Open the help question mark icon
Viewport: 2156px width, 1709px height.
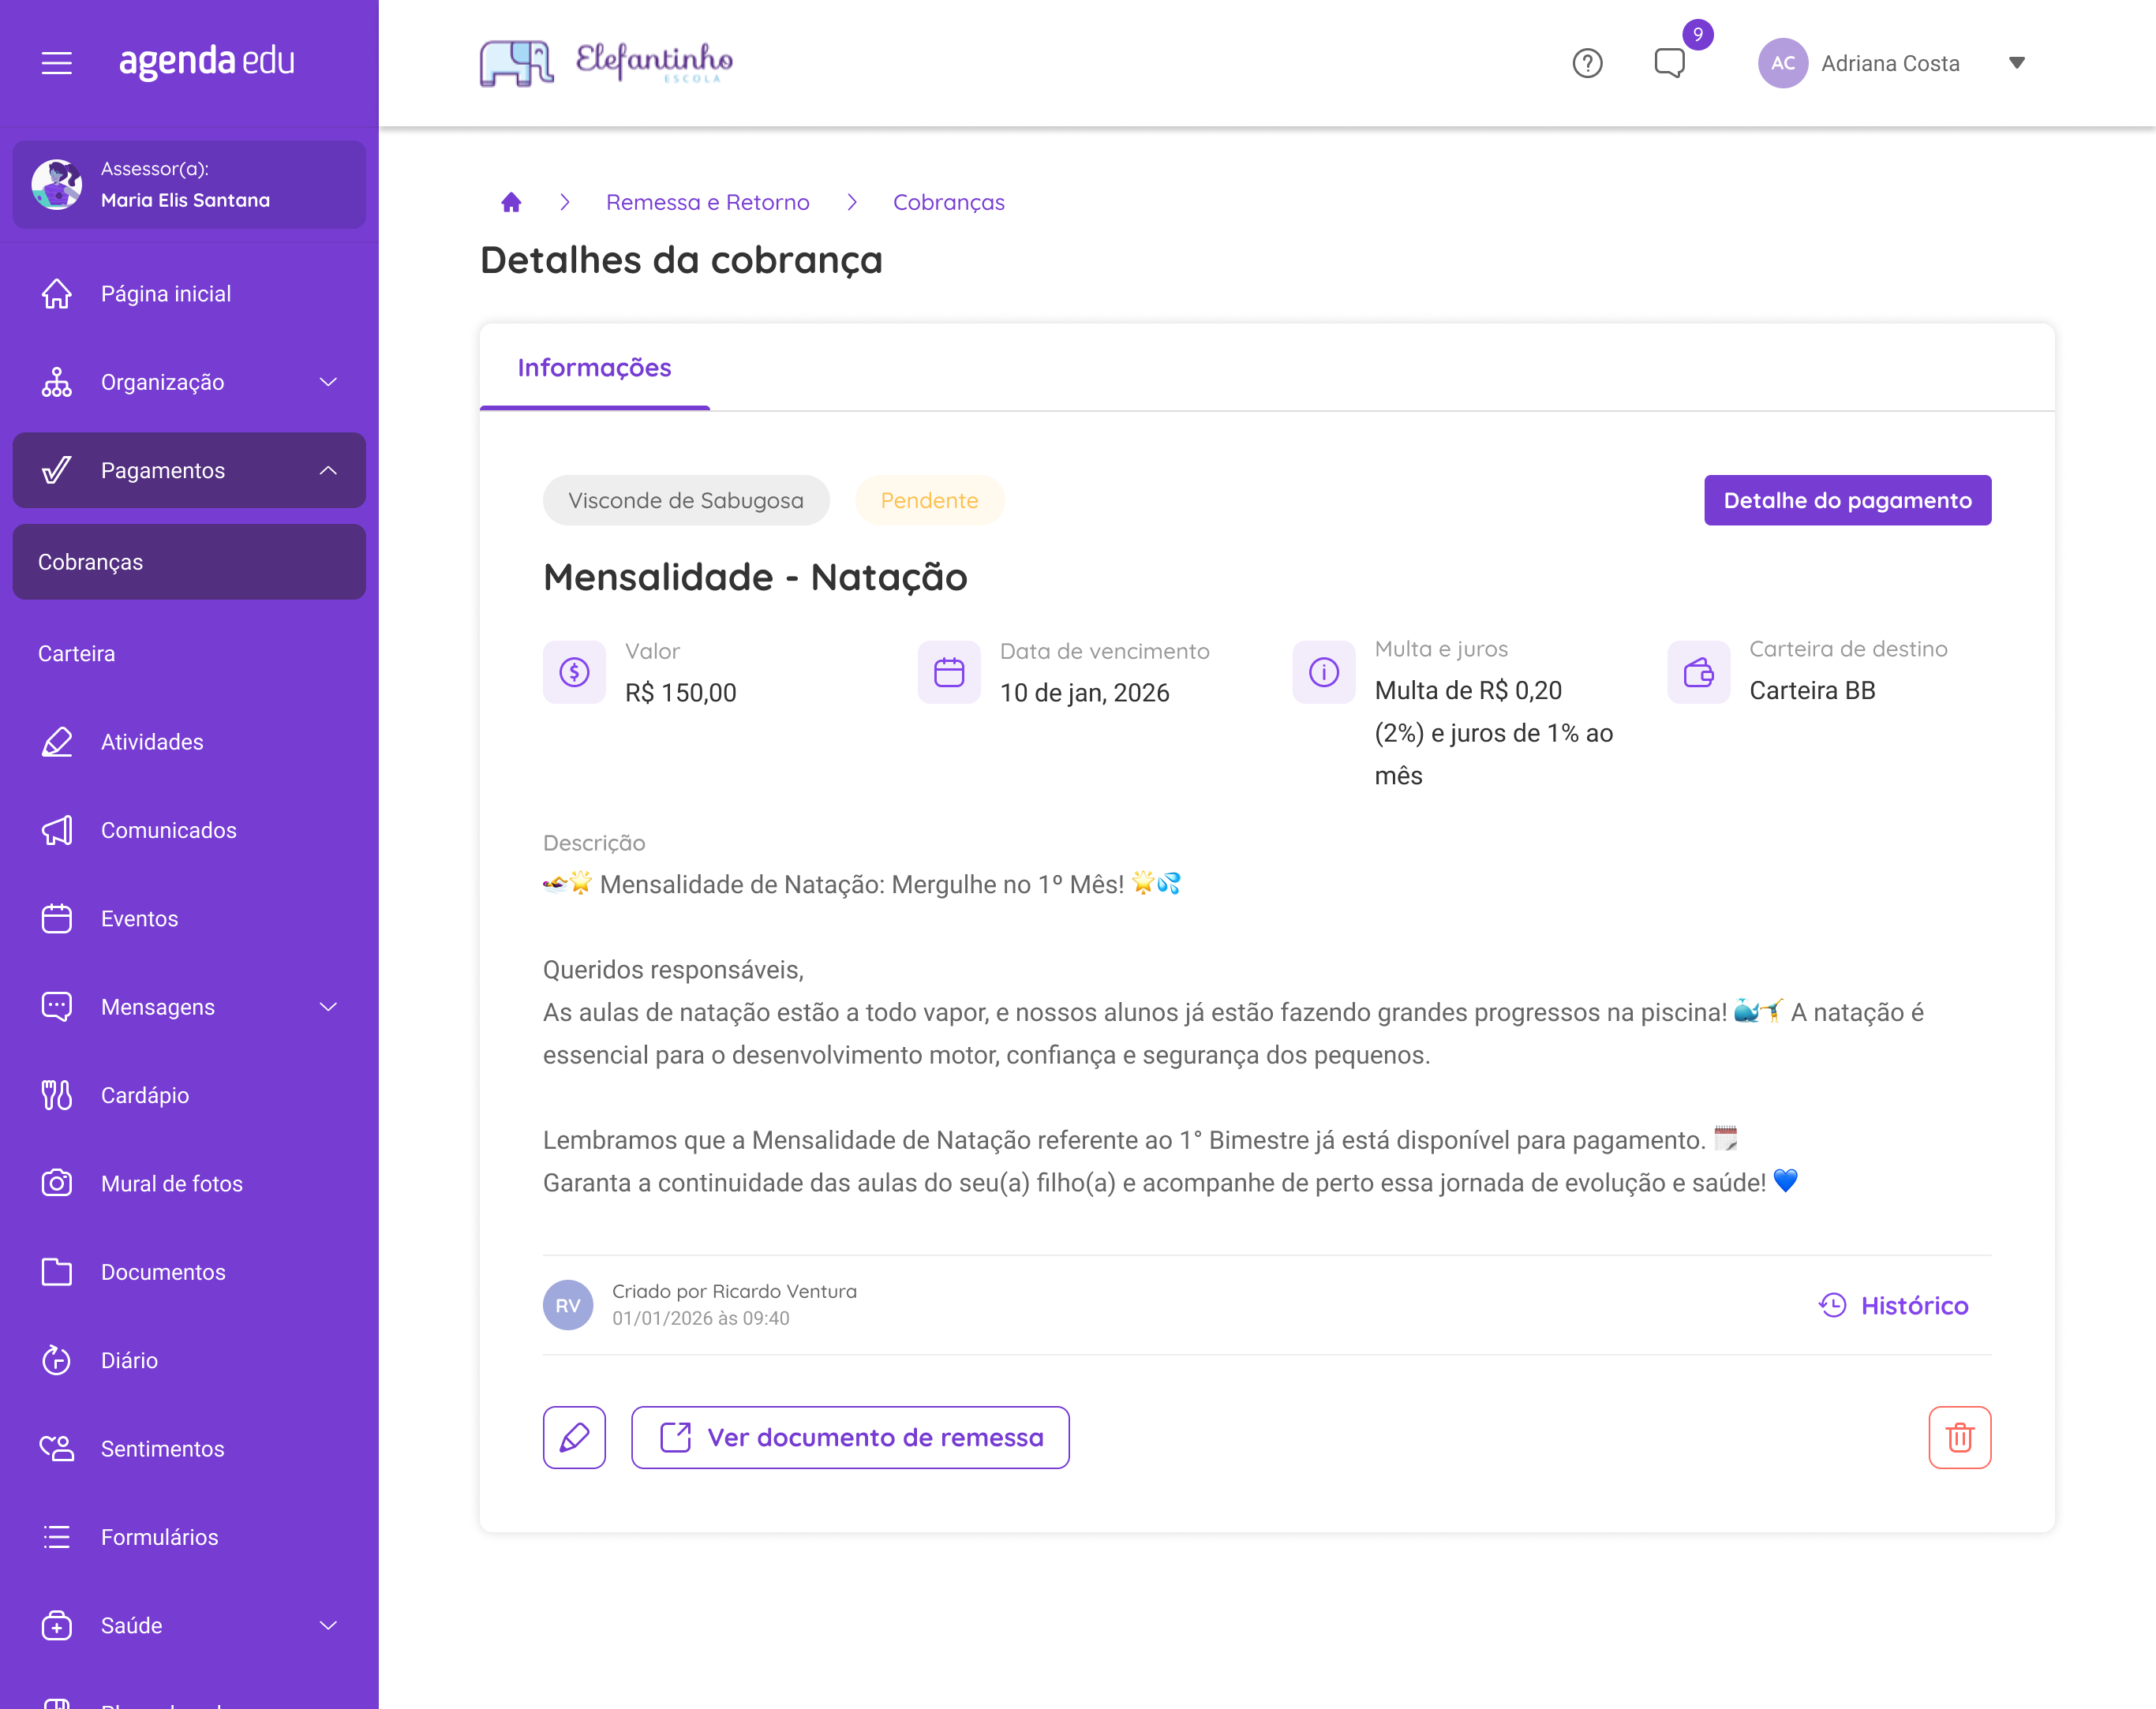point(1587,63)
